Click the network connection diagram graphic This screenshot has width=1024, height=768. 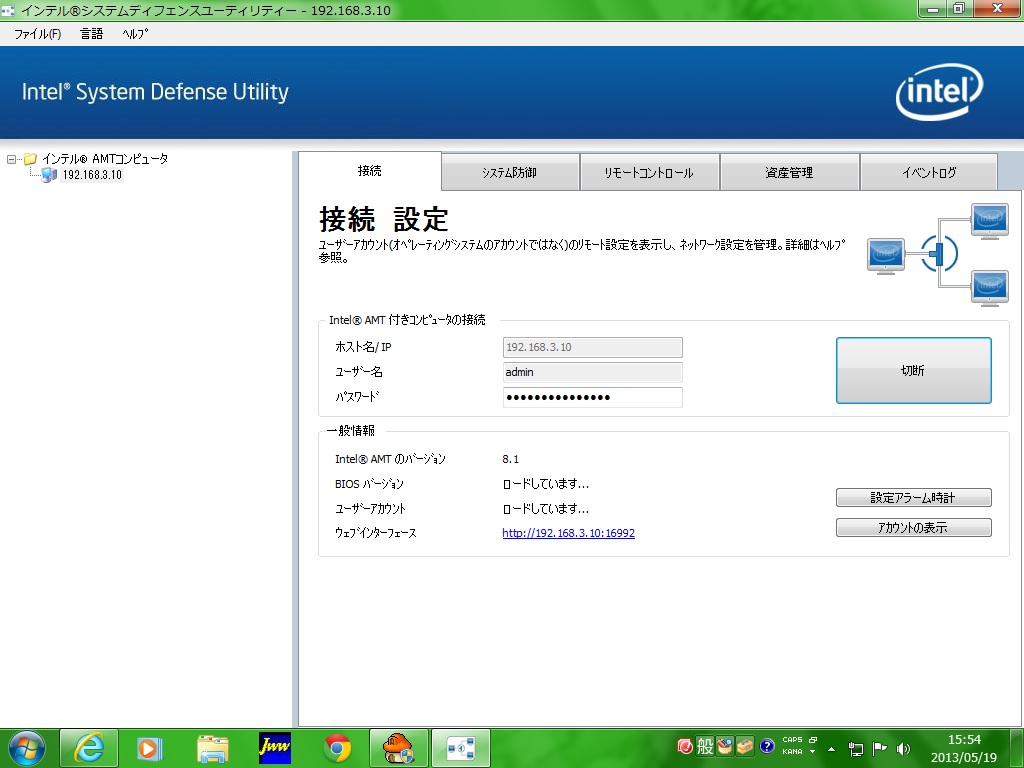pyautogui.click(x=938, y=254)
